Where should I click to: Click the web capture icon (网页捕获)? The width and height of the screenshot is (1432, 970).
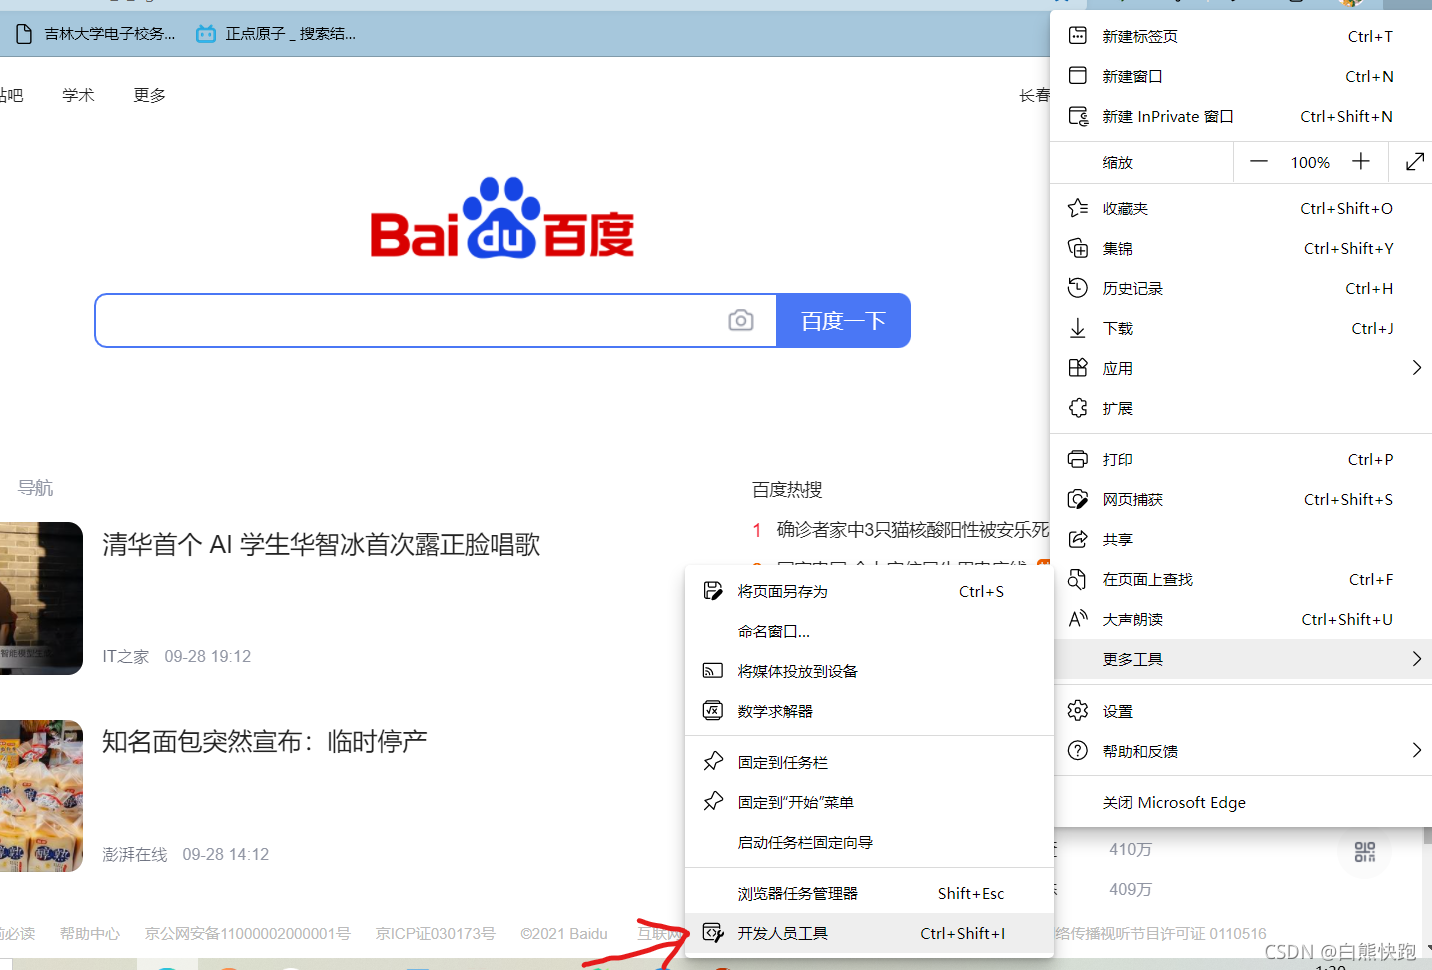(x=1078, y=499)
